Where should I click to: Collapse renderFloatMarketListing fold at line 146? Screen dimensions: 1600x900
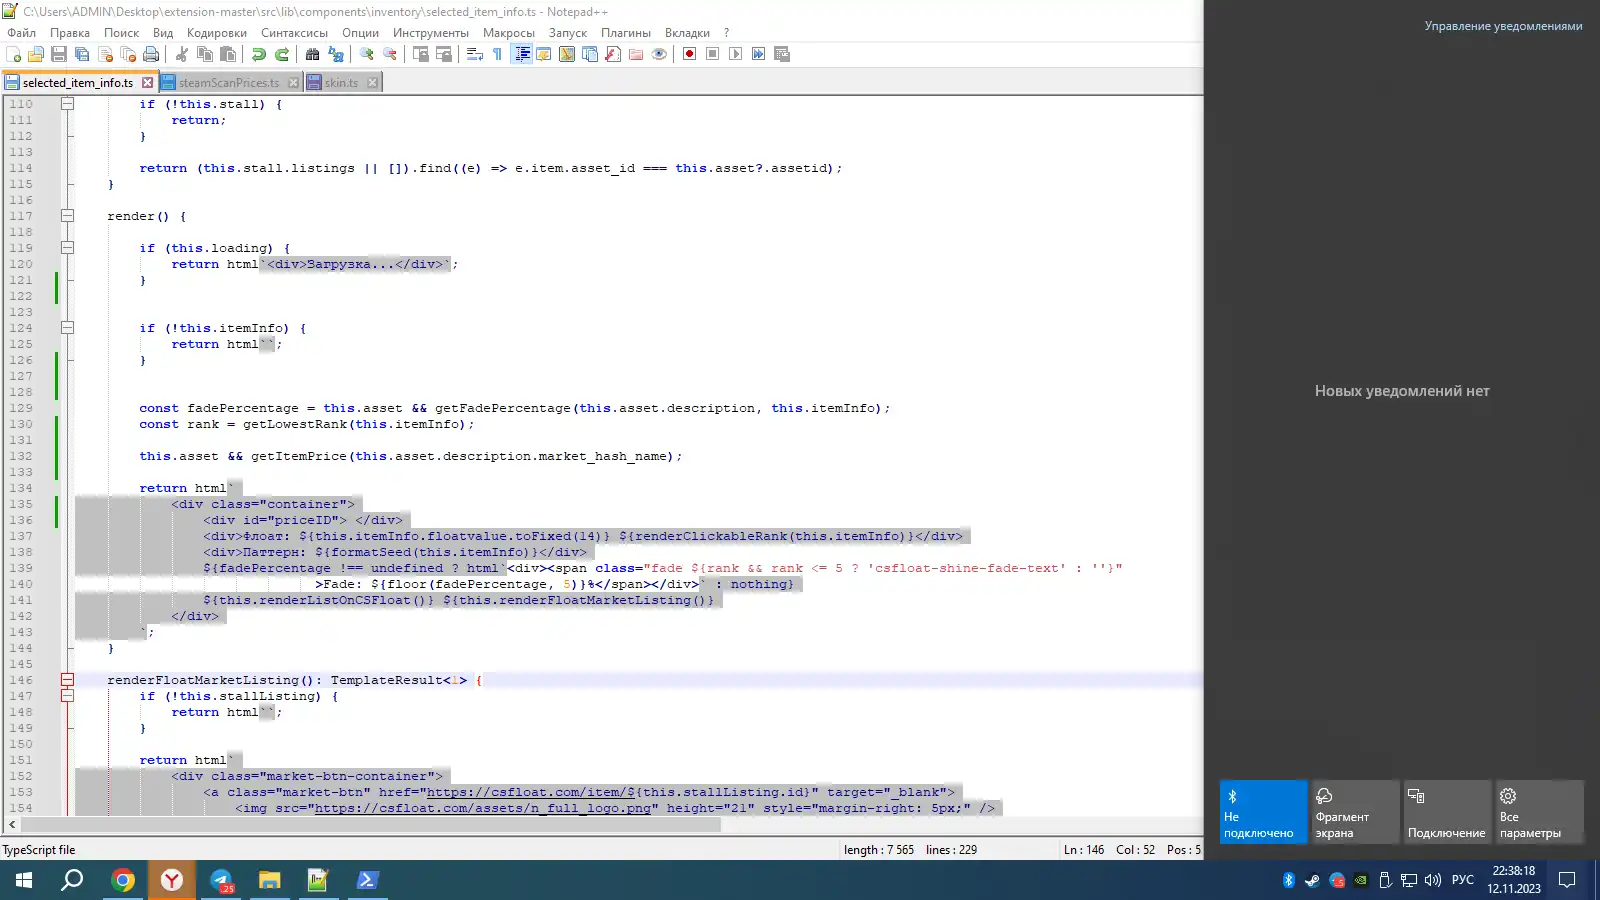67,680
